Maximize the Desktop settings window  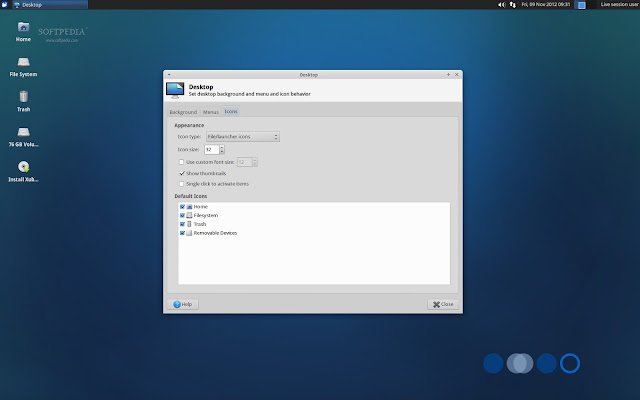[449, 75]
